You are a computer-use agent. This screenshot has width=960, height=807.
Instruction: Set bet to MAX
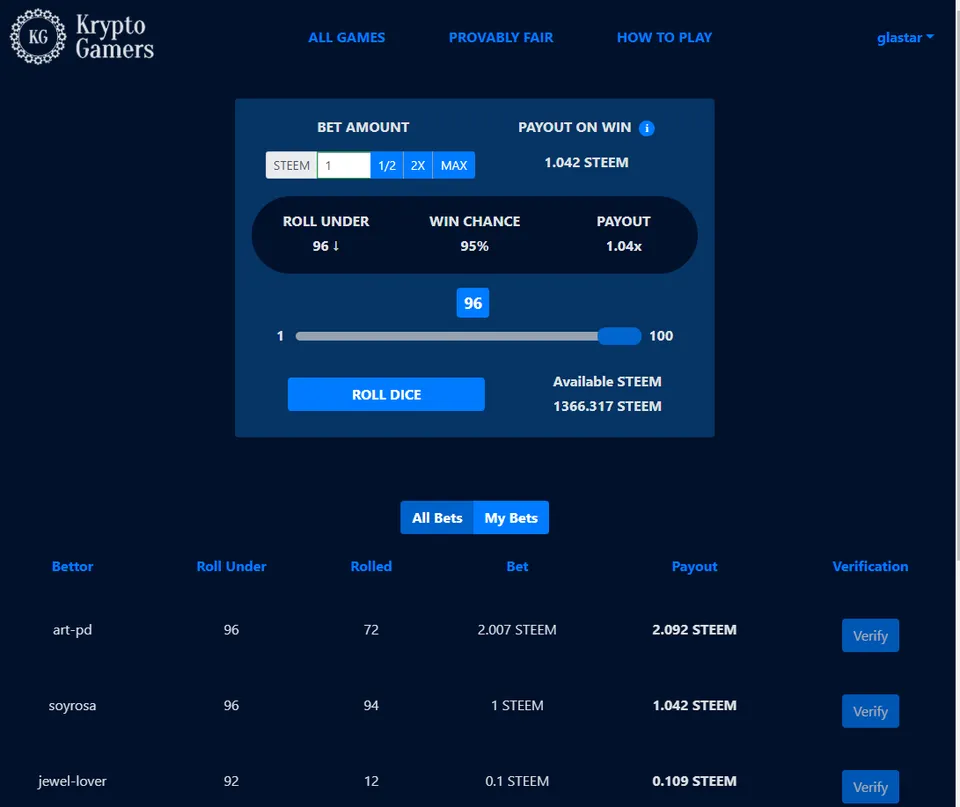point(454,165)
